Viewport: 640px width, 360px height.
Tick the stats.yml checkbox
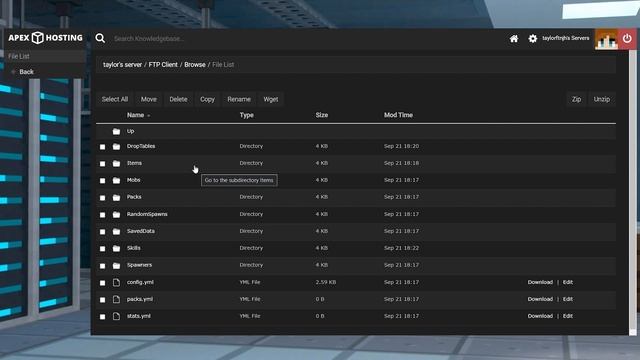pyautogui.click(x=102, y=317)
